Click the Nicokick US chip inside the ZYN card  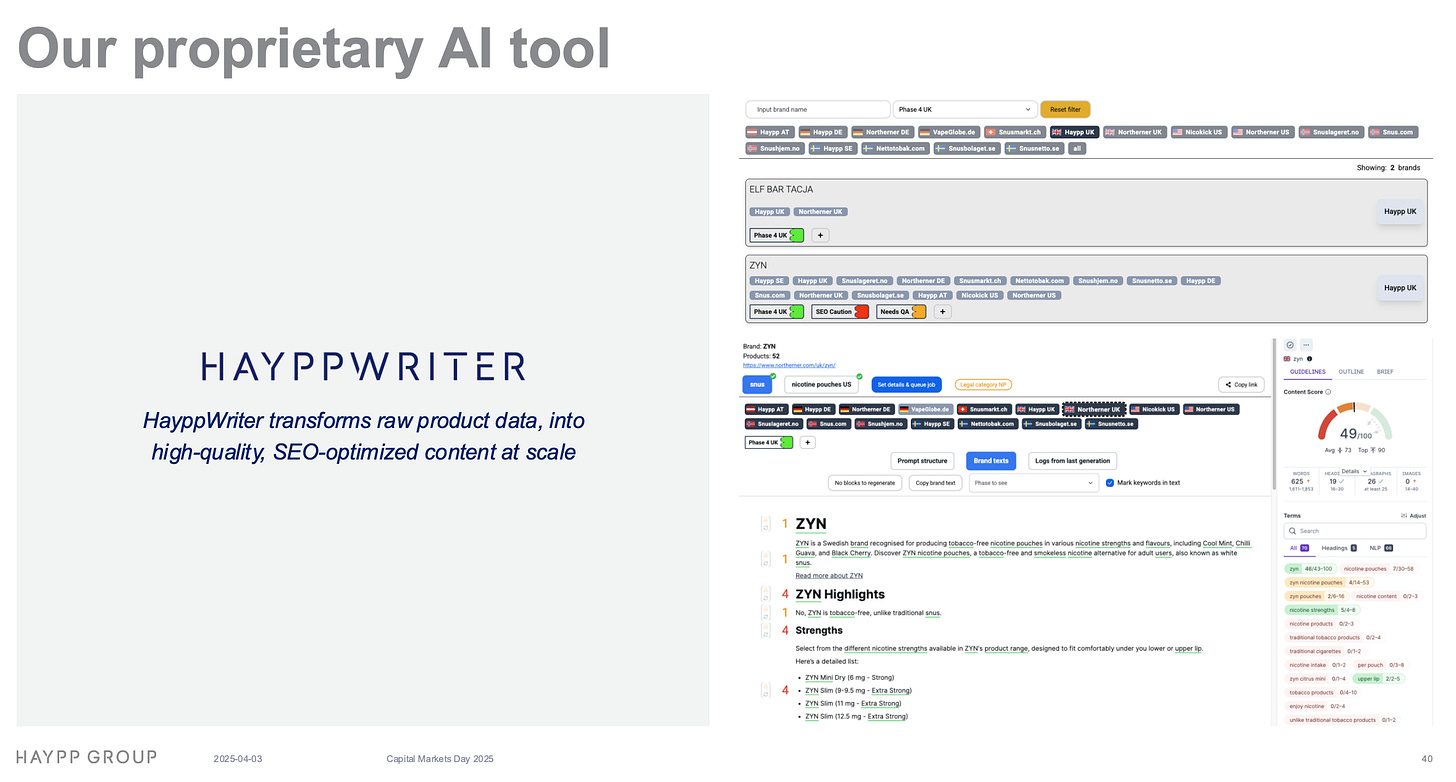click(x=979, y=295)
